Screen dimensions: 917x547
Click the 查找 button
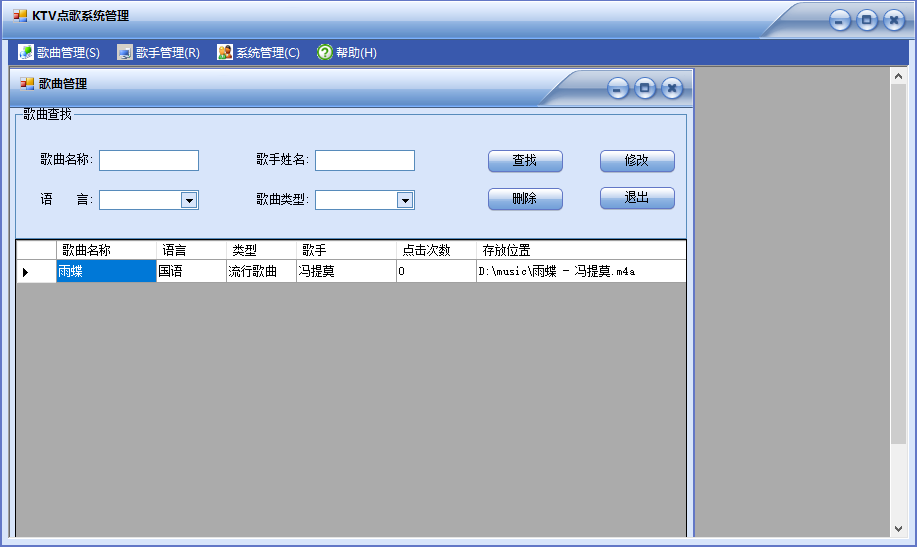525,161
